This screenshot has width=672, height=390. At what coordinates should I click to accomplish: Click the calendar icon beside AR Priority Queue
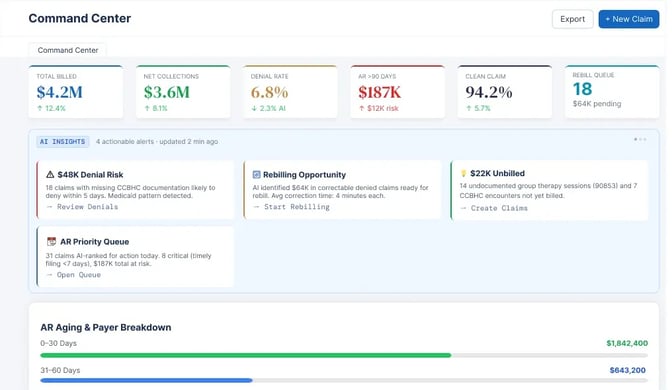pyautogui.click(x=51, y=241)
